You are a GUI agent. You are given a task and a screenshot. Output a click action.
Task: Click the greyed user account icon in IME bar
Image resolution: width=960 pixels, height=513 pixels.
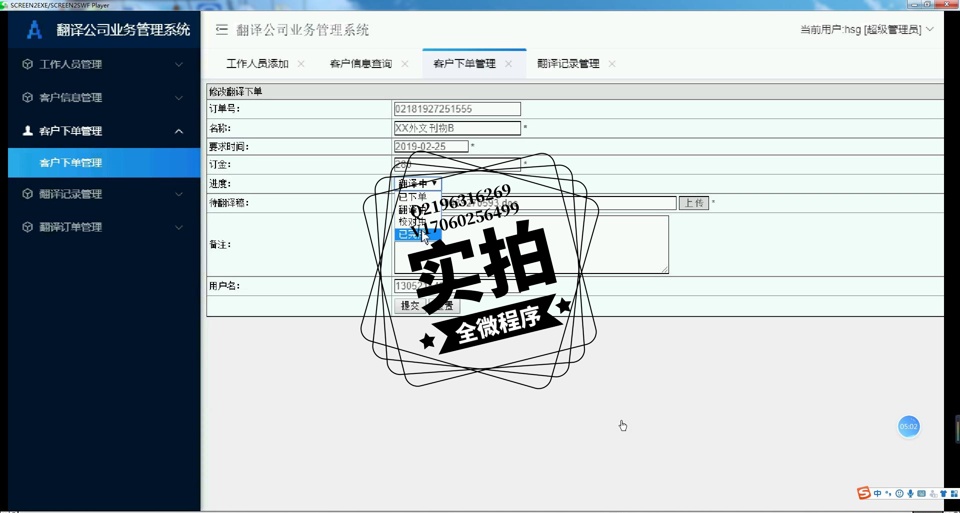tap(932, 493)
